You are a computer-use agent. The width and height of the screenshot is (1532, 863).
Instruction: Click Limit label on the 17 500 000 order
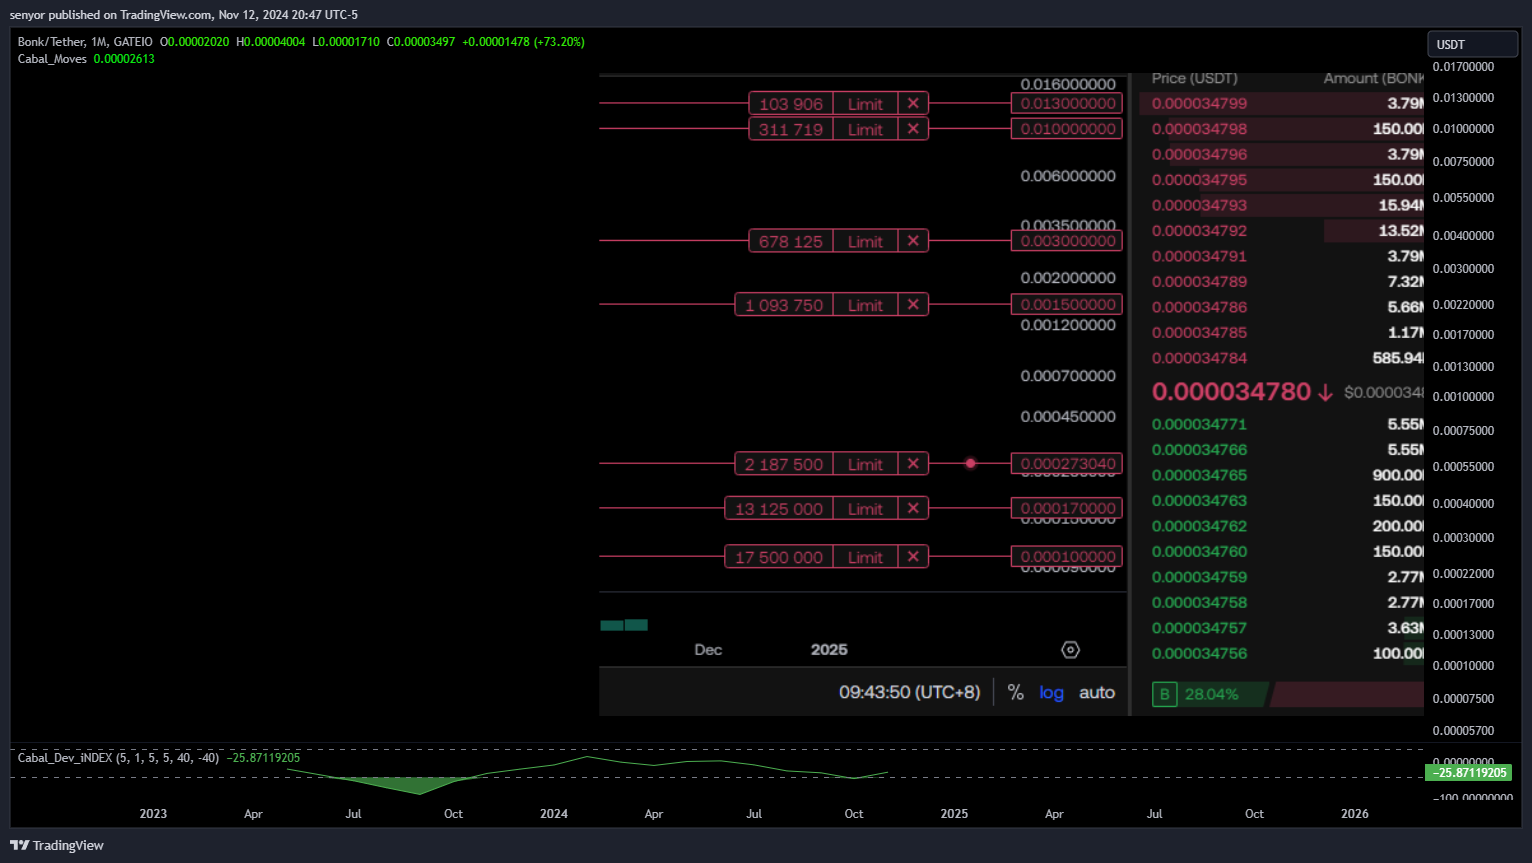coord(865,557)
